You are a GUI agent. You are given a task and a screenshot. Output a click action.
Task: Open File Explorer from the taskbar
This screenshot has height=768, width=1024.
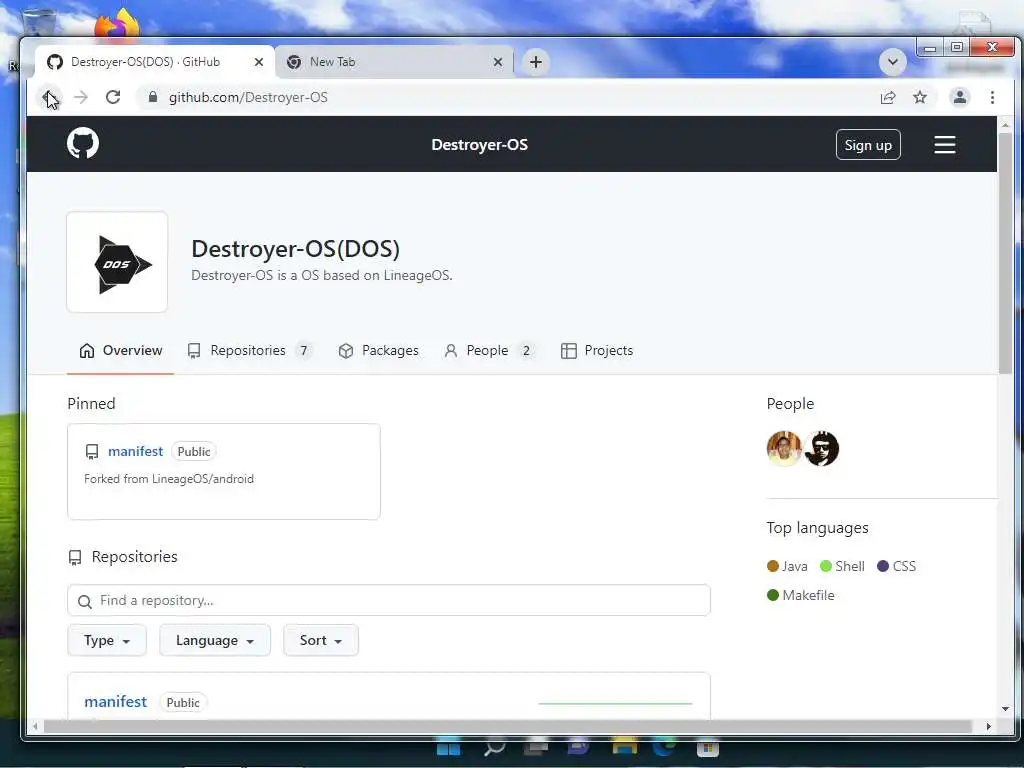625,748
